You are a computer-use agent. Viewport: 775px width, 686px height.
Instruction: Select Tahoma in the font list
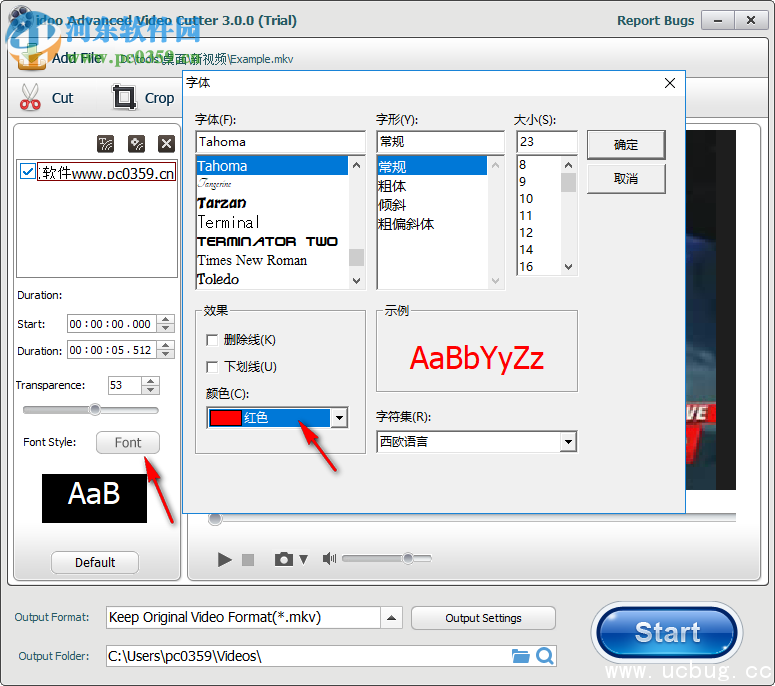point(272,166)
